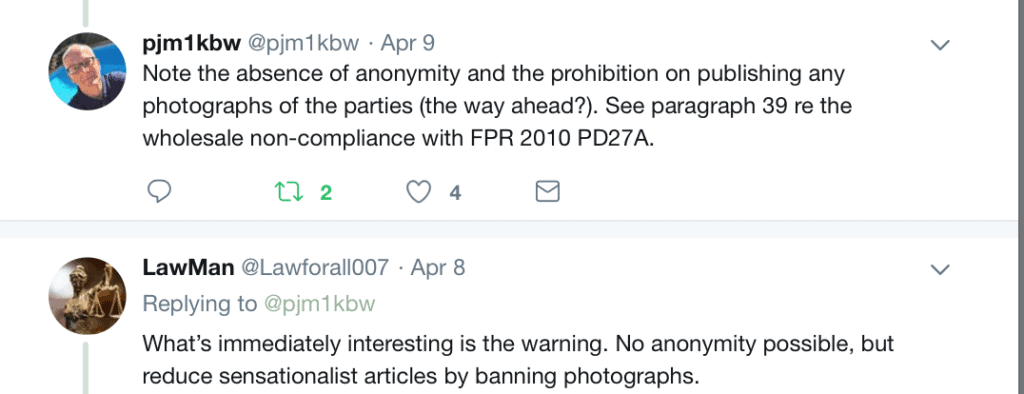This screenshot has width=1024, height=394.
Task: Click the thread connector line below LawMan's avatar
Action: tap(86, 369)
